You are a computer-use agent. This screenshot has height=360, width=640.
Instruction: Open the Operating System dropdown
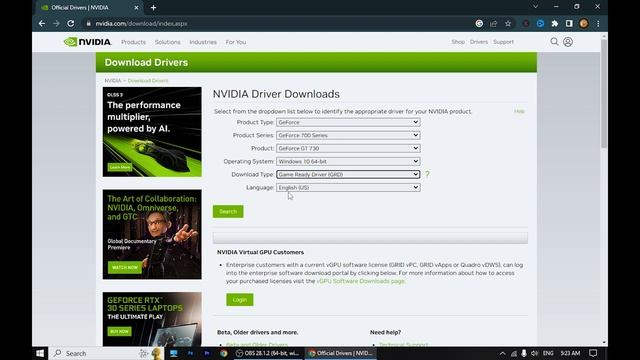coord(348,161)
